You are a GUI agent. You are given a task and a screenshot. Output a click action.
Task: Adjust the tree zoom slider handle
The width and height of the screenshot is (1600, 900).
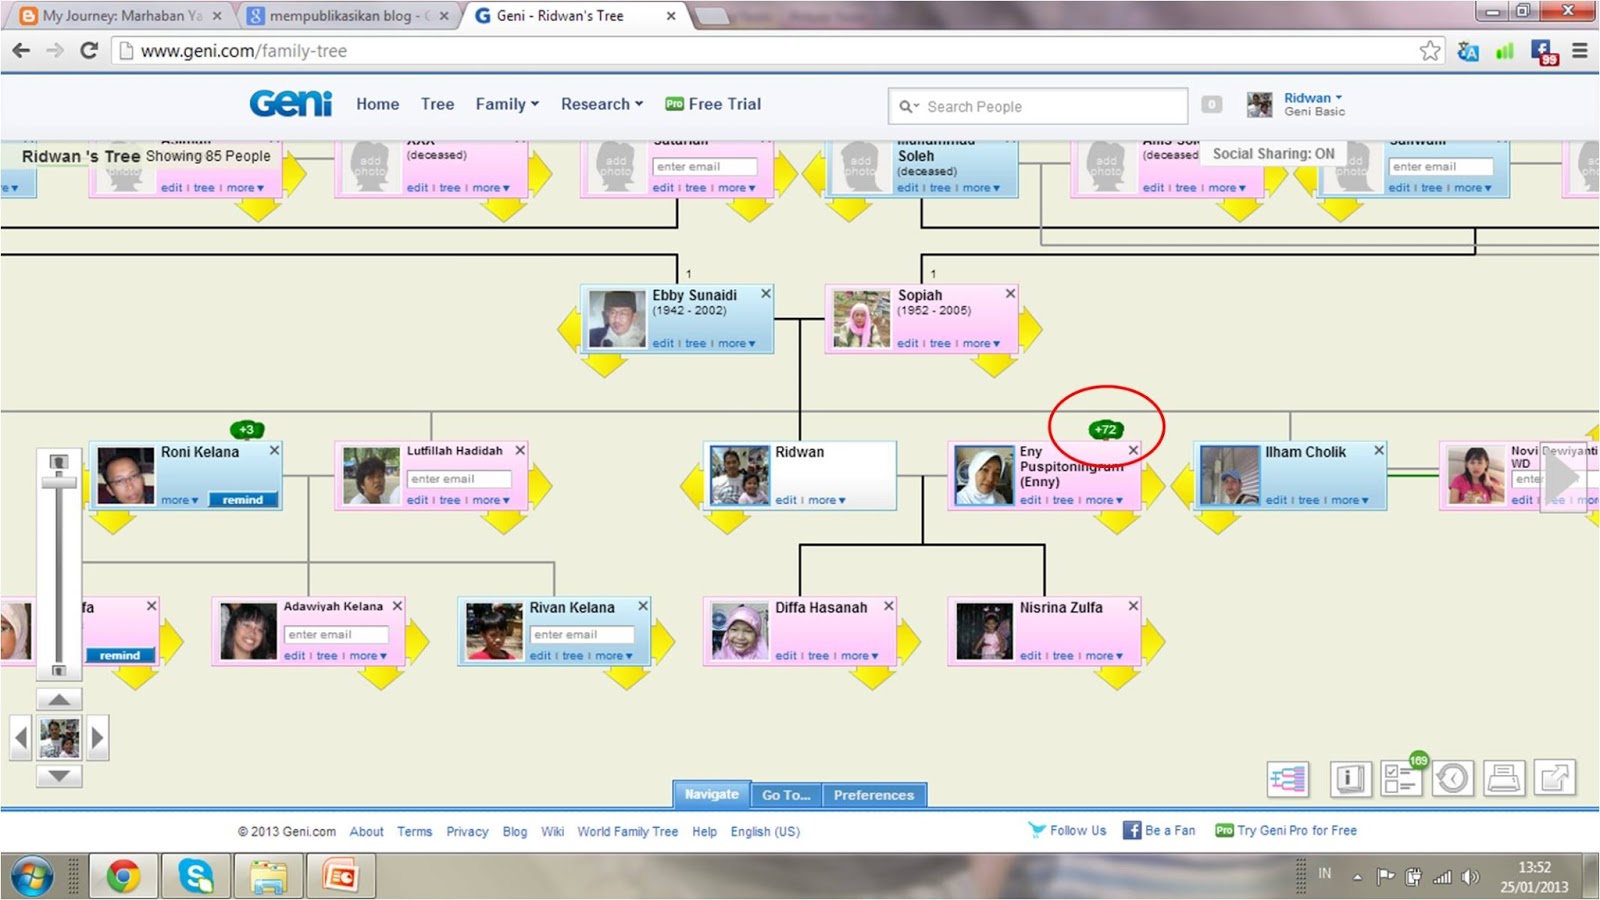59,481
